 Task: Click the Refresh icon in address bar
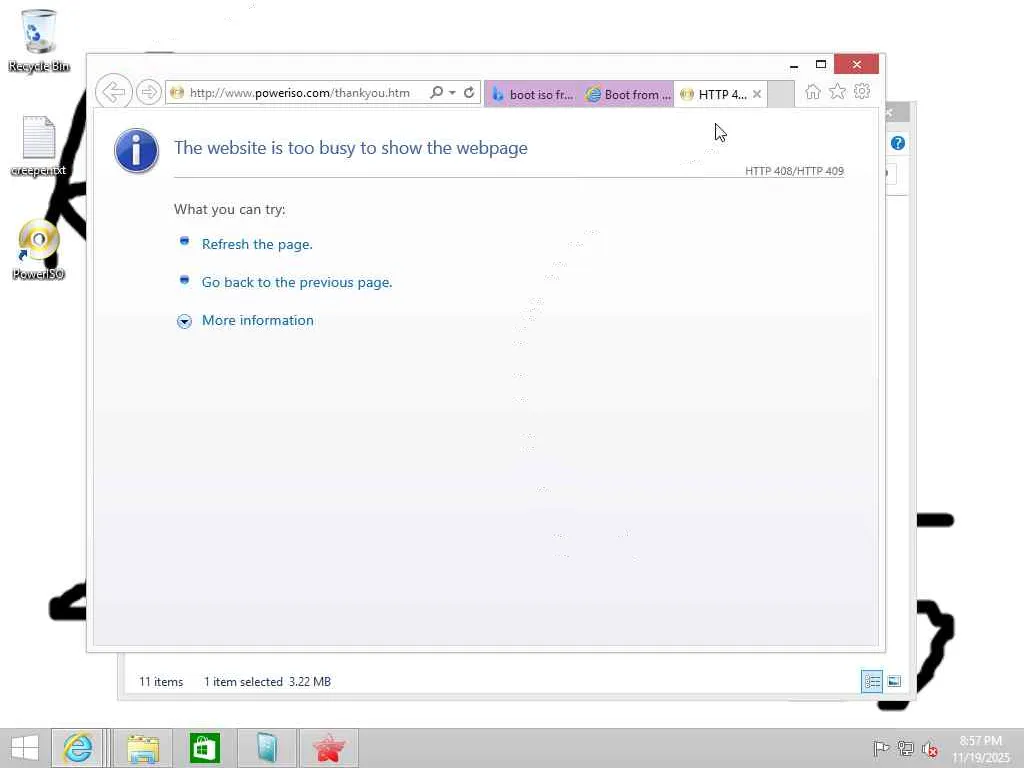point(469,93)
